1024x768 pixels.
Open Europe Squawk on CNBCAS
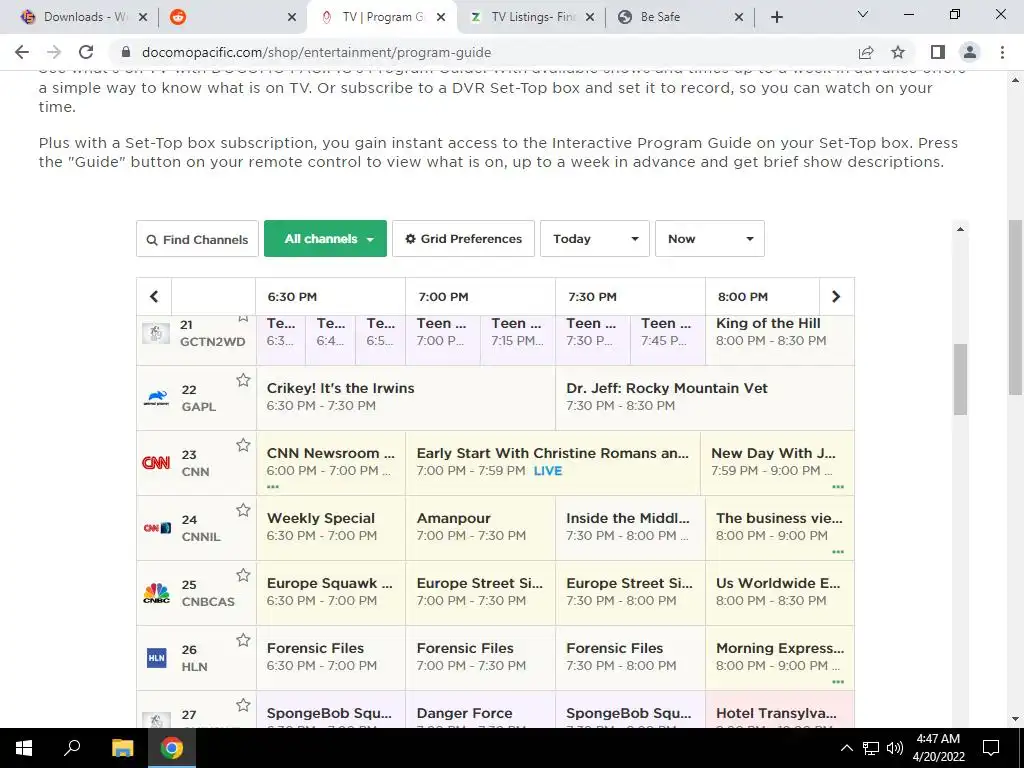tap(331, 593)
